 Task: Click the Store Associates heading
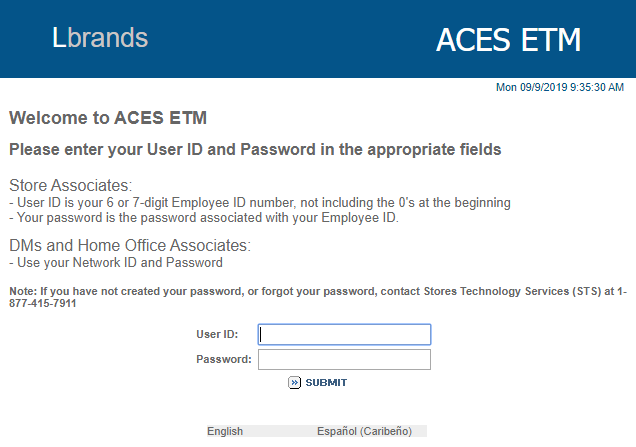(71, 185)
